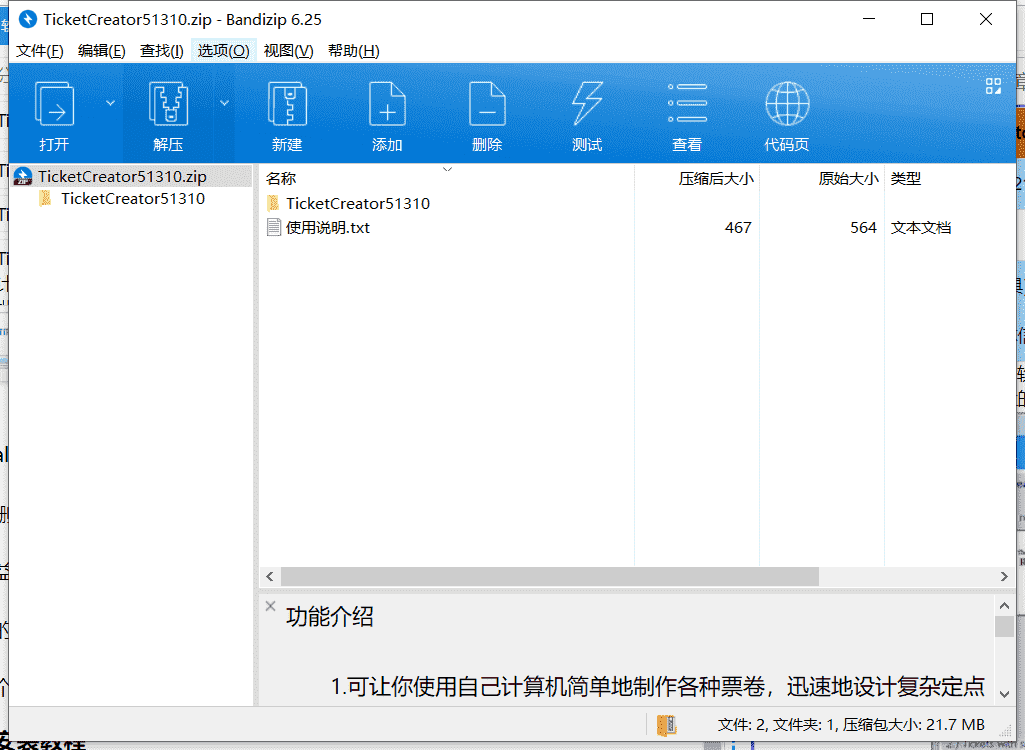Expand the dropdown arrow beside 解压

point(224,103)
